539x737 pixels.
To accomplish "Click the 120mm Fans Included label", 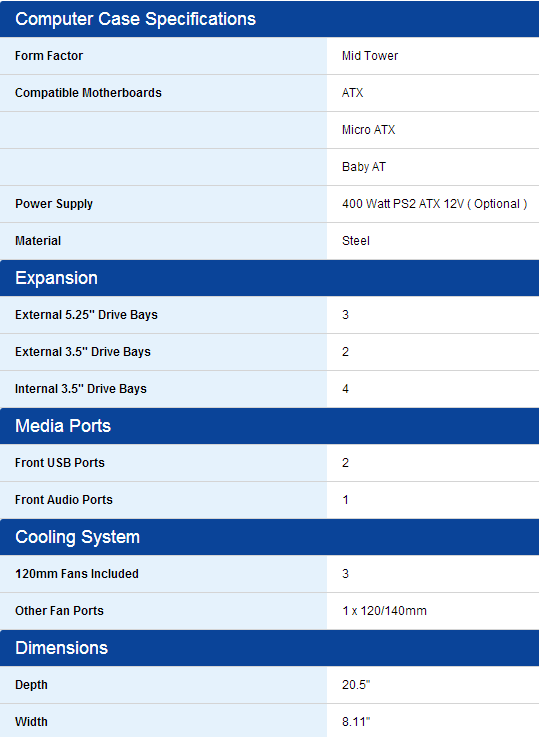I will pos(77,574).
